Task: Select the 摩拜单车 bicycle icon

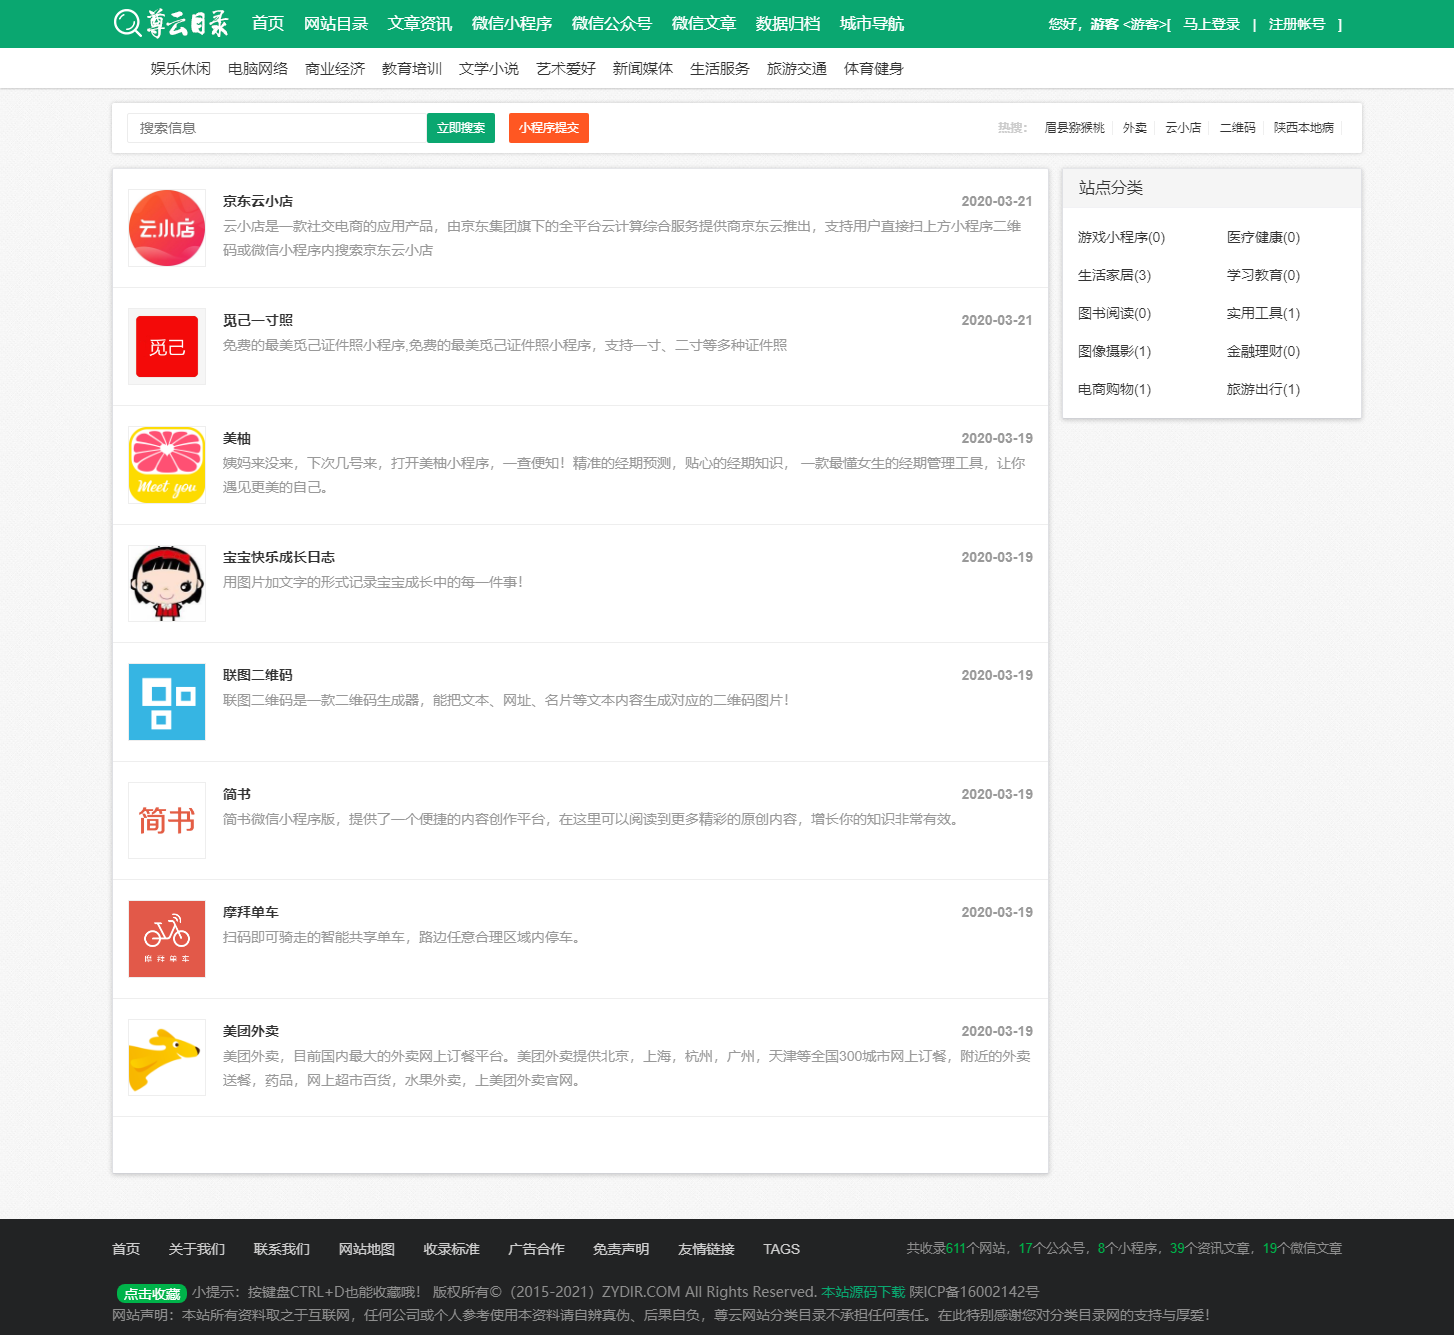Action: [x=167, y=939]
